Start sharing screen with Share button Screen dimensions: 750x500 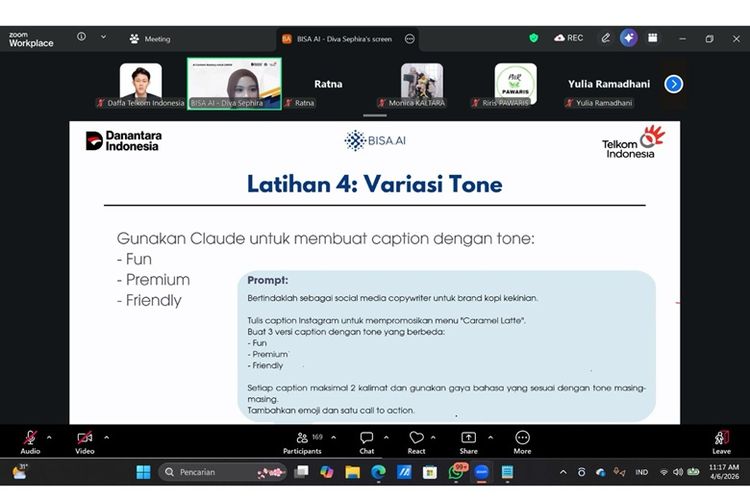click(x=468, y=440)
